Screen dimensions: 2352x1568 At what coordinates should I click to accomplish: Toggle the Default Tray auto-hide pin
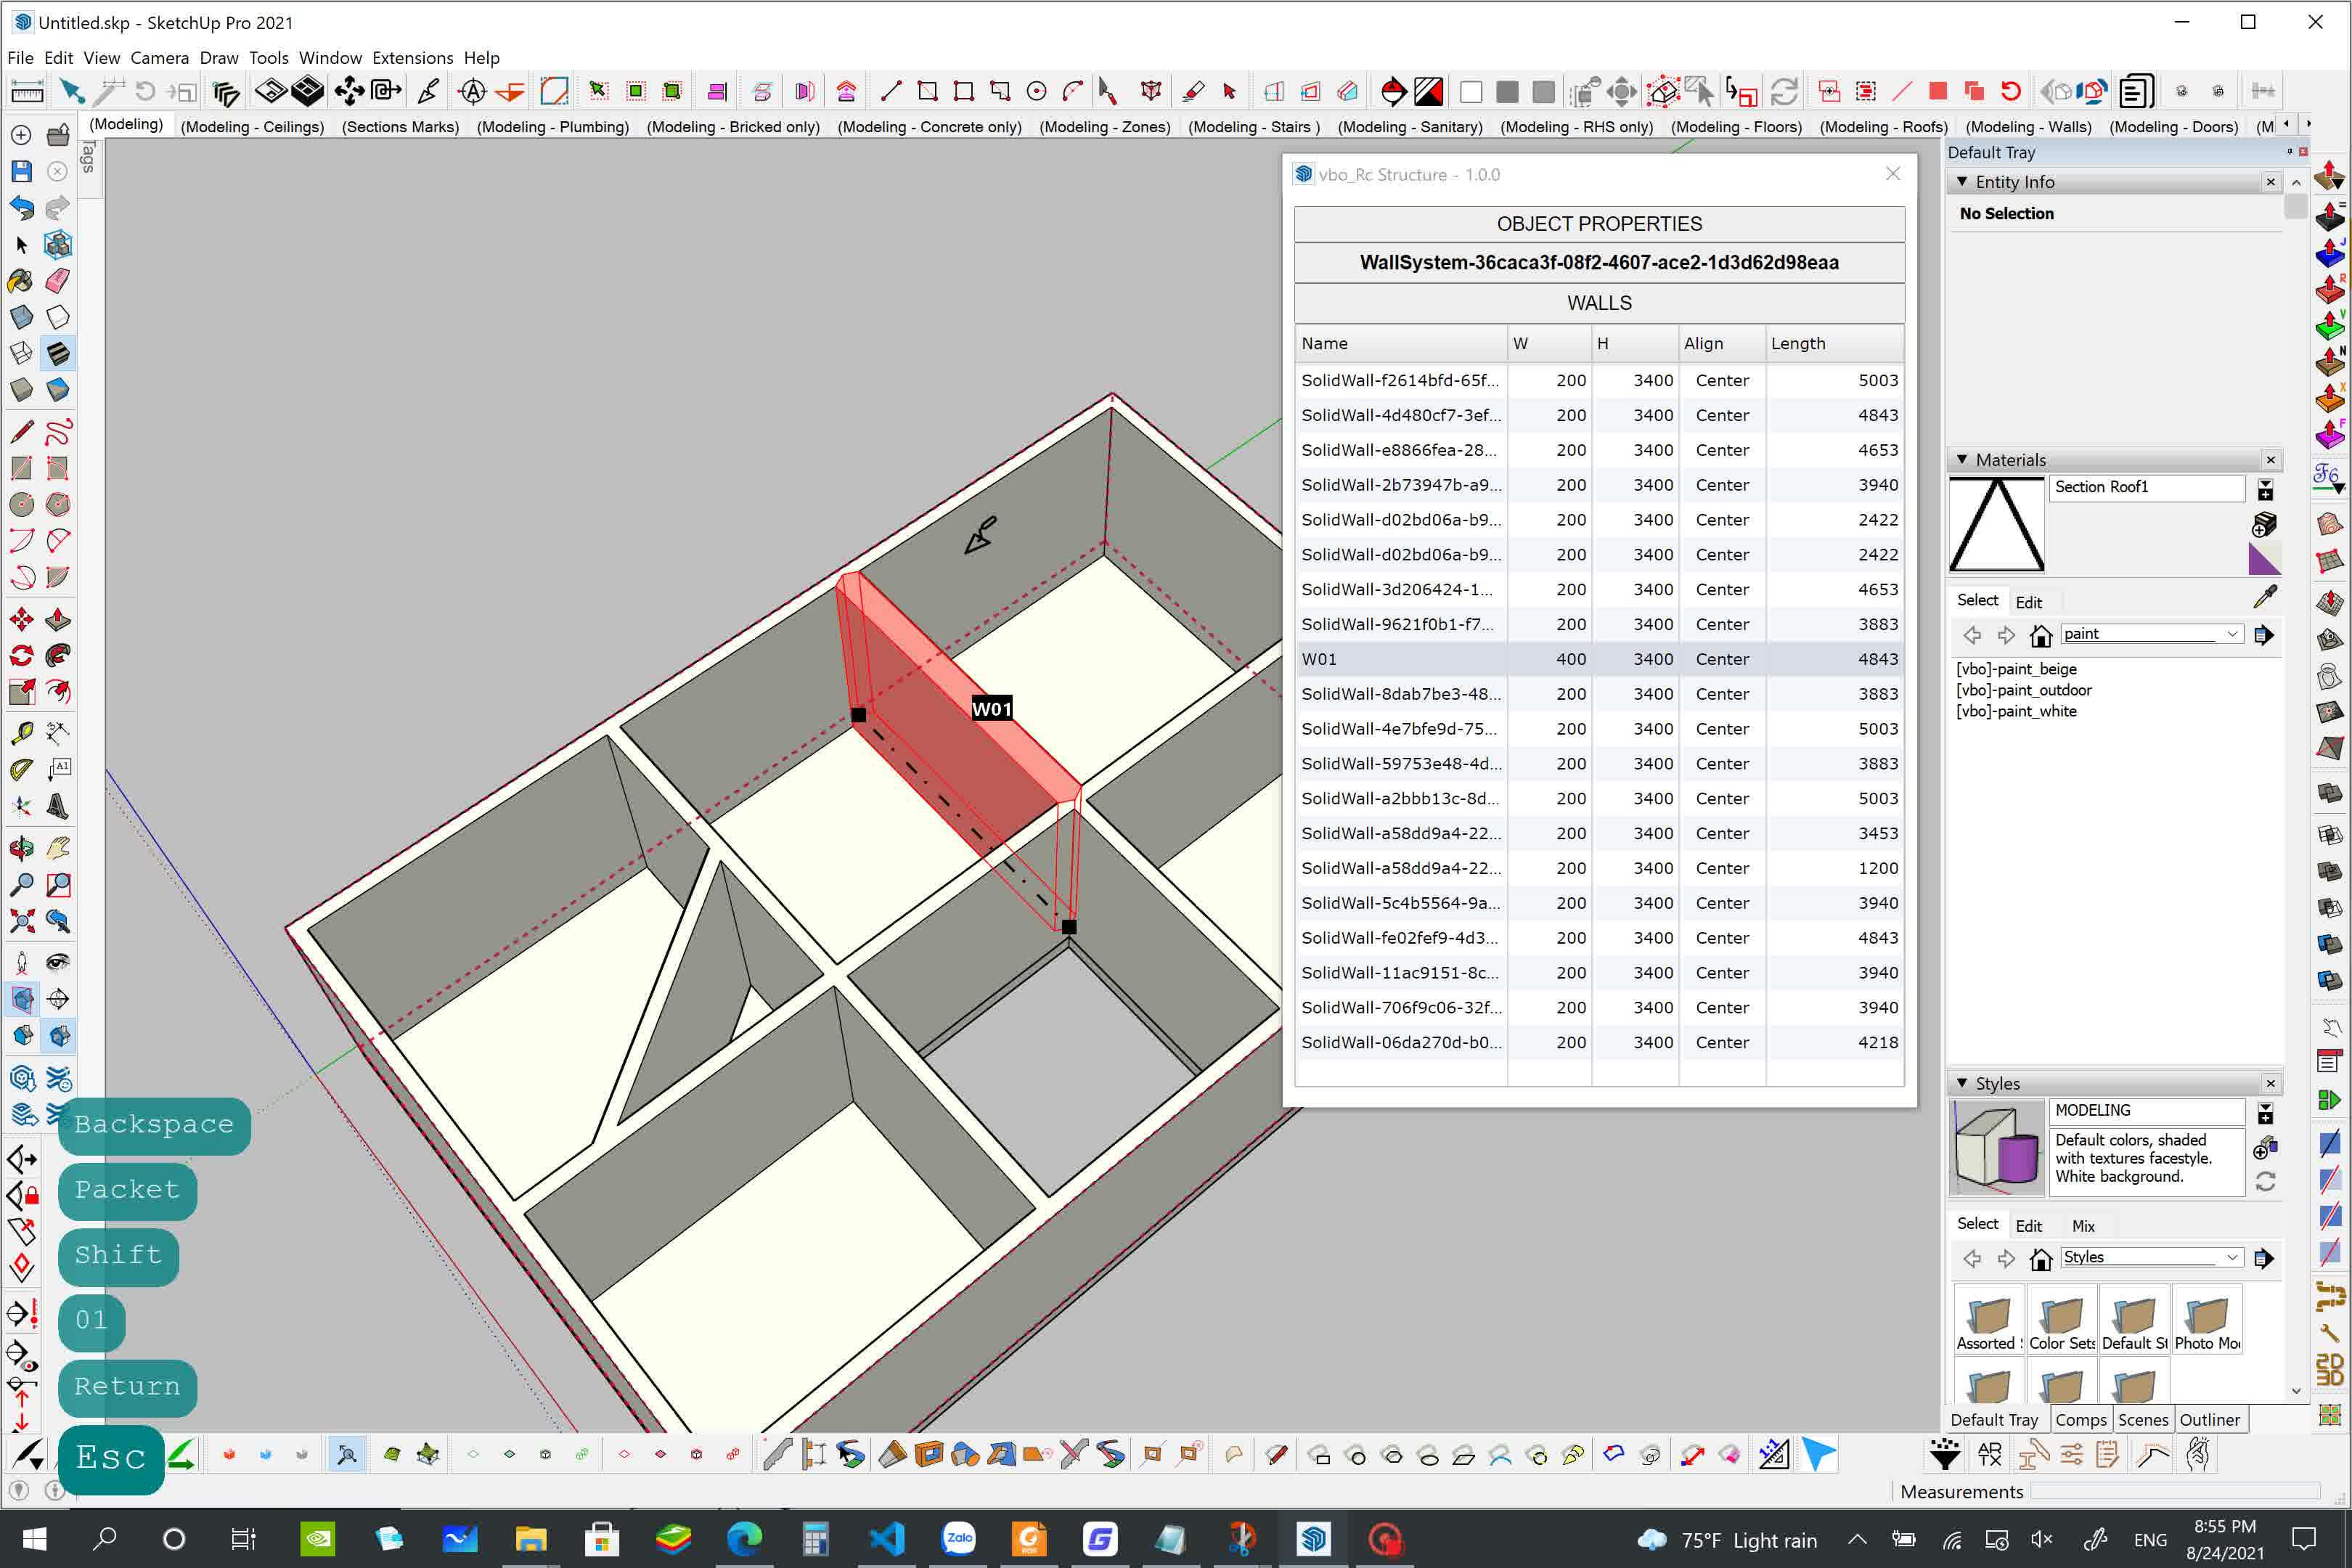(x=2289, y=152)
